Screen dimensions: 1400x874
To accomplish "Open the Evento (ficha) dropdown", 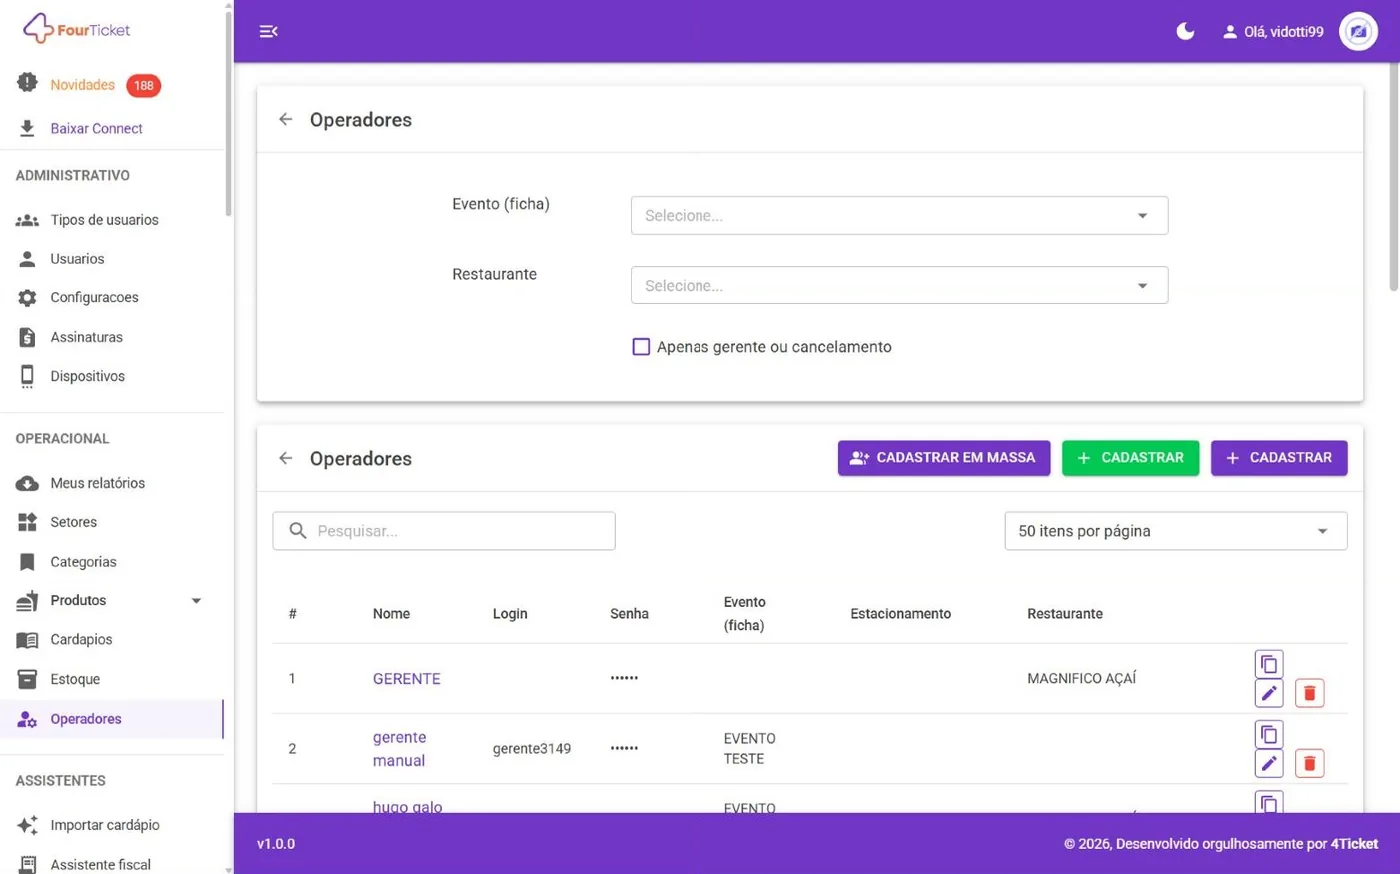I will point(899,215).
